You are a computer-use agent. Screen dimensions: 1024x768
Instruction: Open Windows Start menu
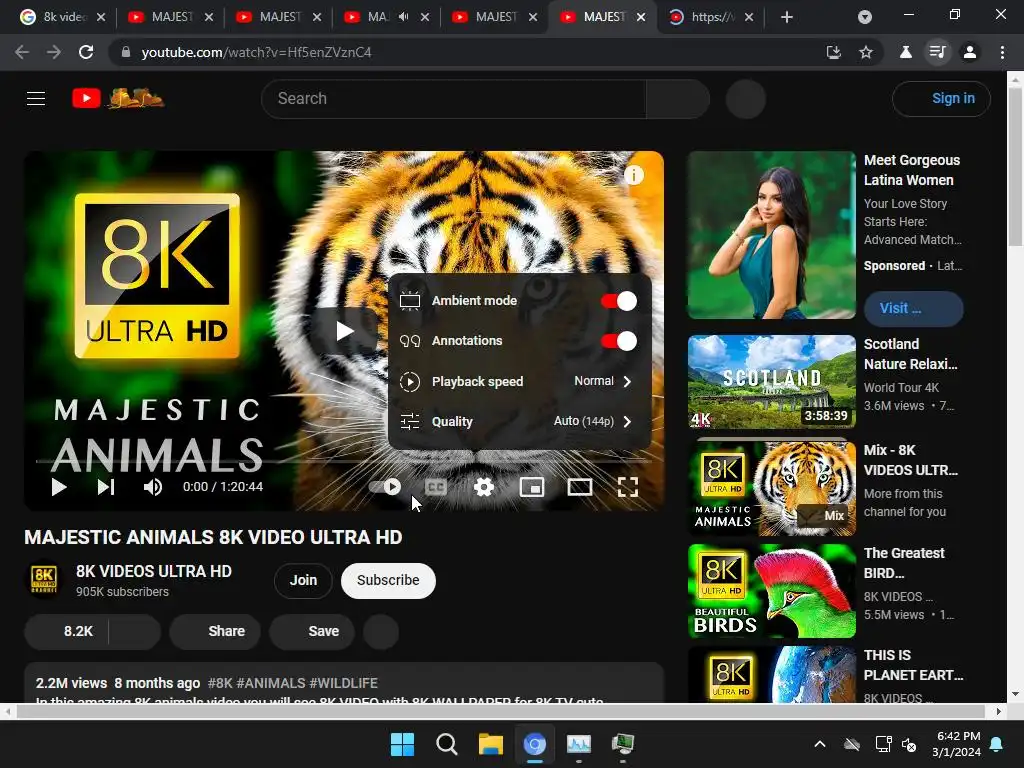[402, 744]
